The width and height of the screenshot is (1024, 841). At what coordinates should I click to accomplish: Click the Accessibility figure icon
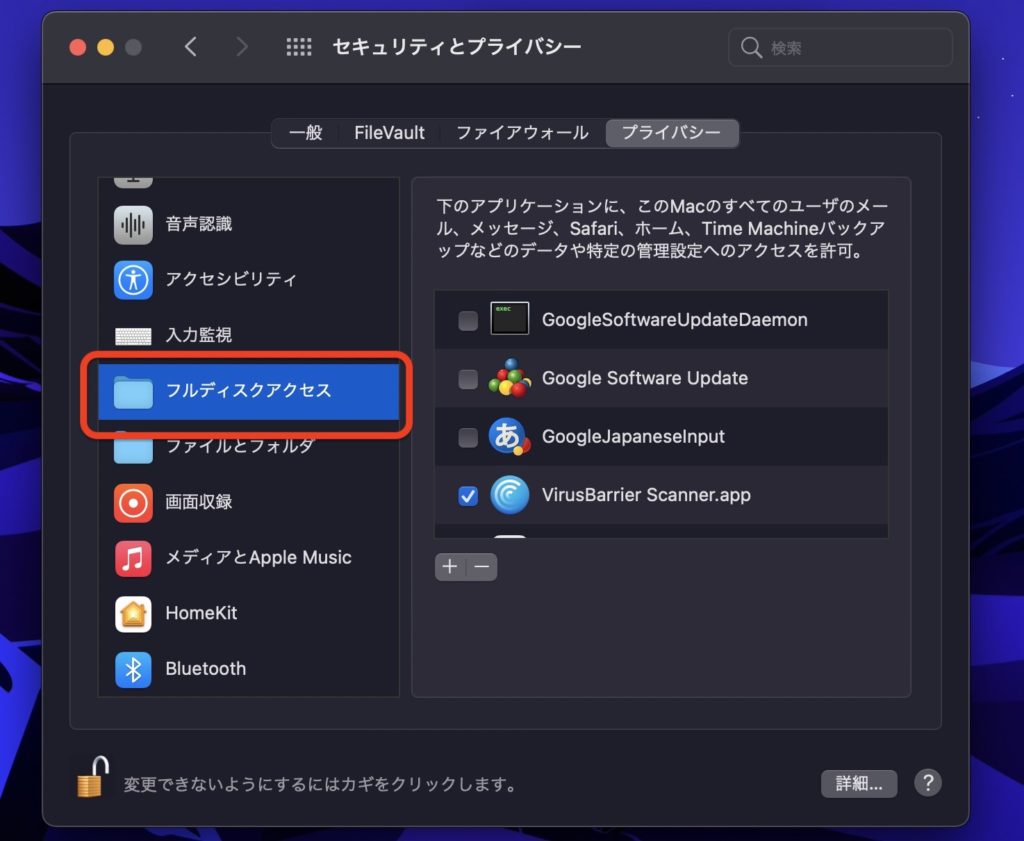coord(133,279)
